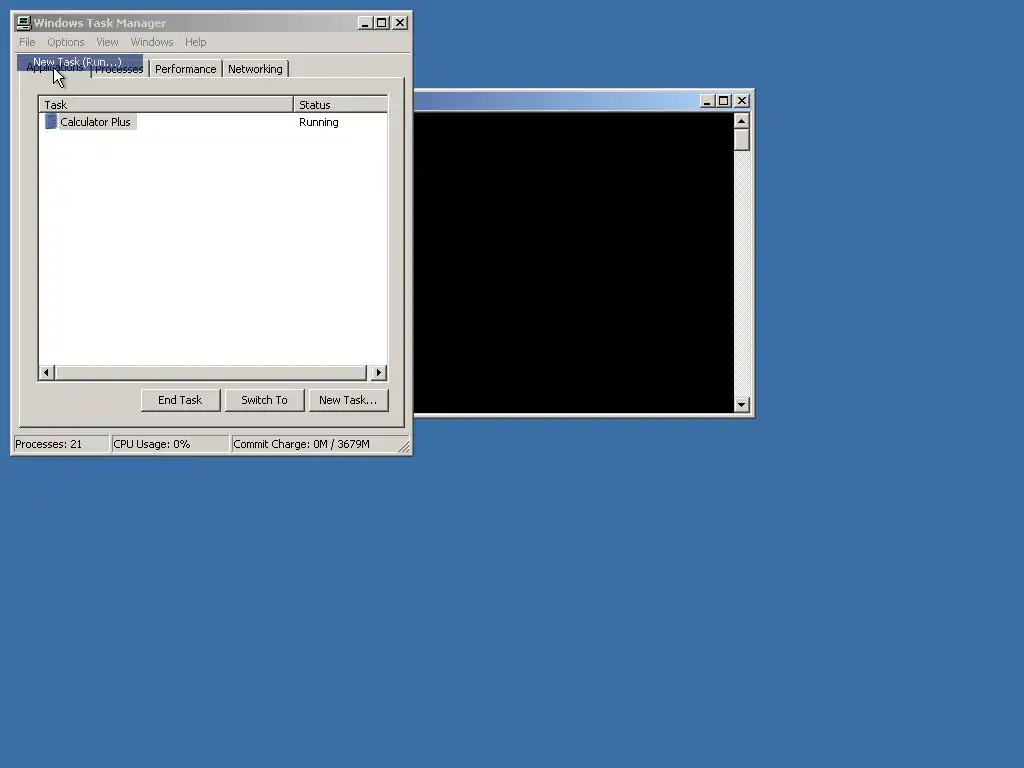
Task: Close the black console window
Action: (x=742, y=101)
